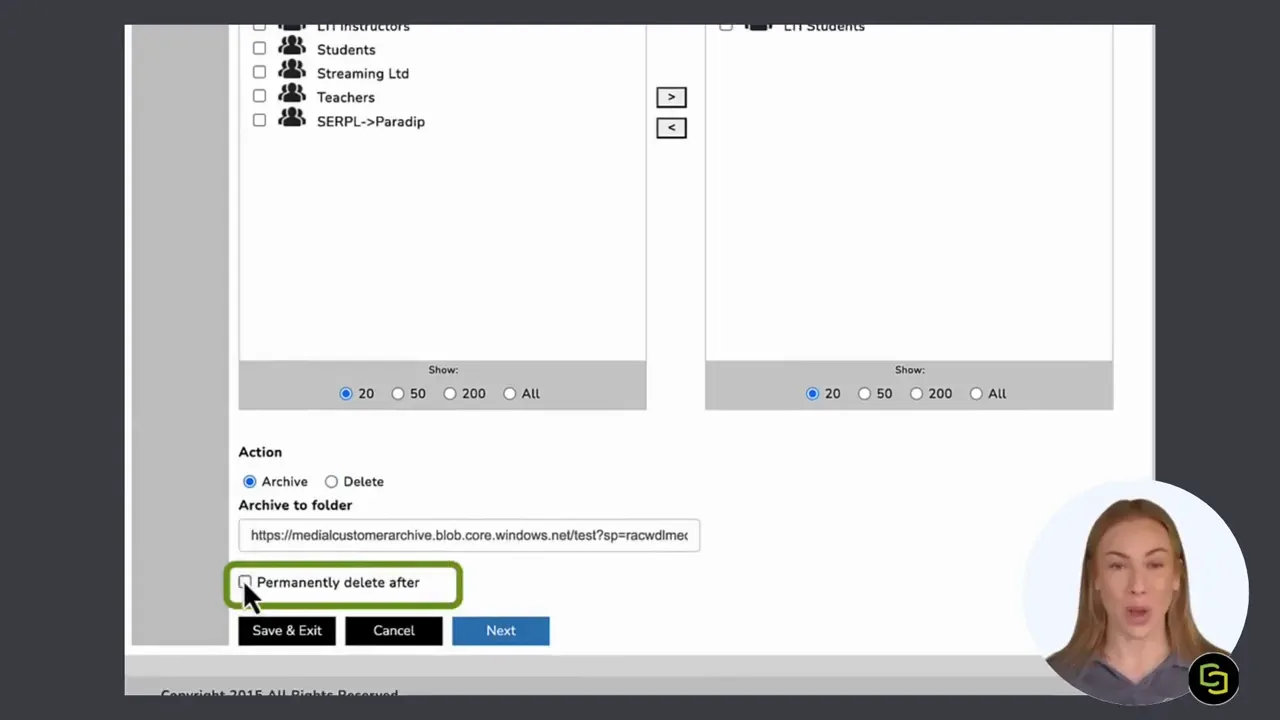Image resolution: width=1280 pixels, height=720 pixels.
Task: Click the Teachers group name
Action: click(x=346, y=97)
